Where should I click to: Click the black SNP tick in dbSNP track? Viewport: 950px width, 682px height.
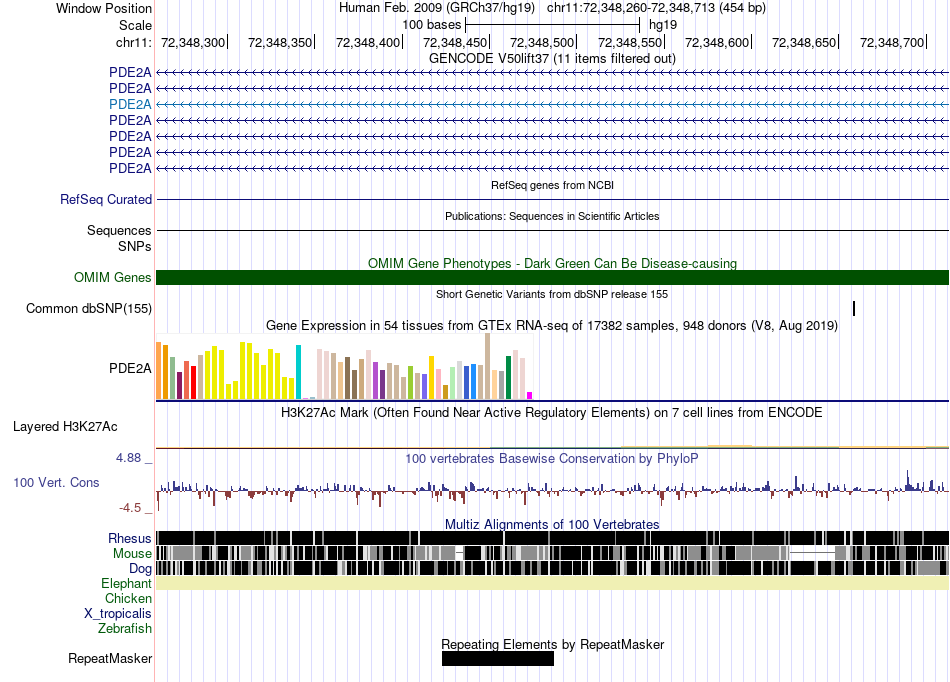click(854, 308)
